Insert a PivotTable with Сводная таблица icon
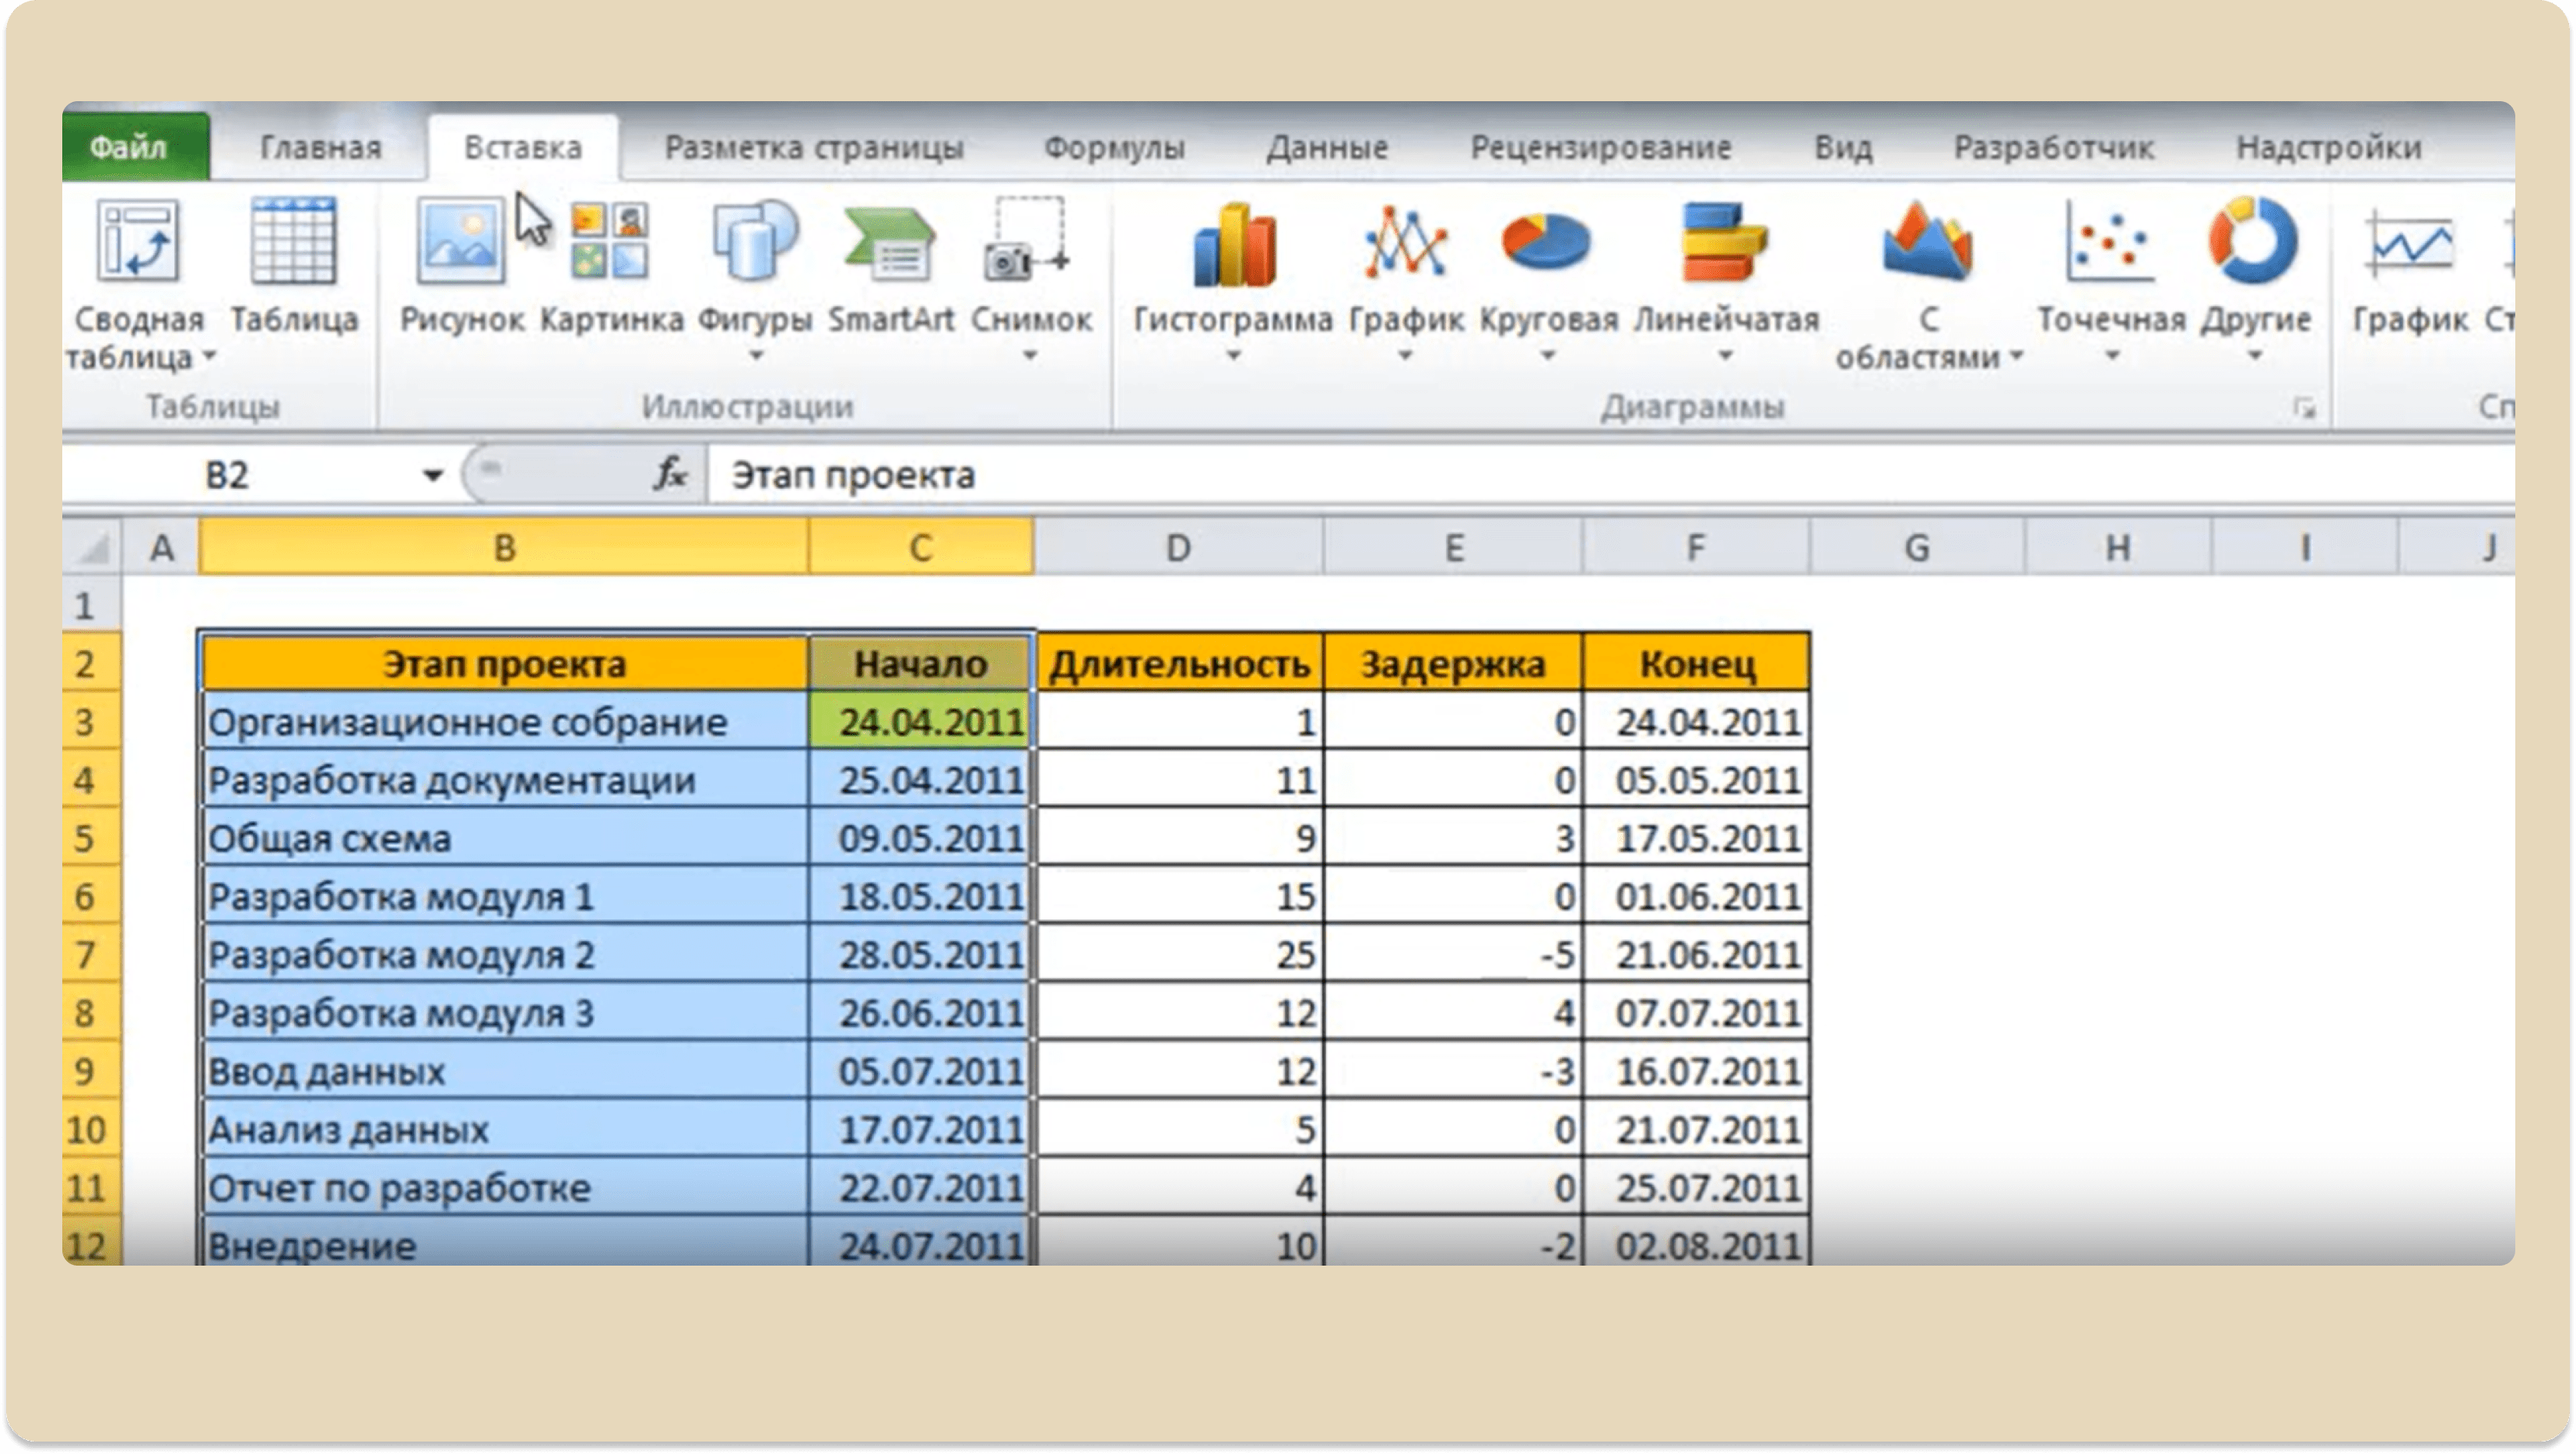Image resolution: width=2576 pixels, height=1454 pixels. (x=138, y=240)
